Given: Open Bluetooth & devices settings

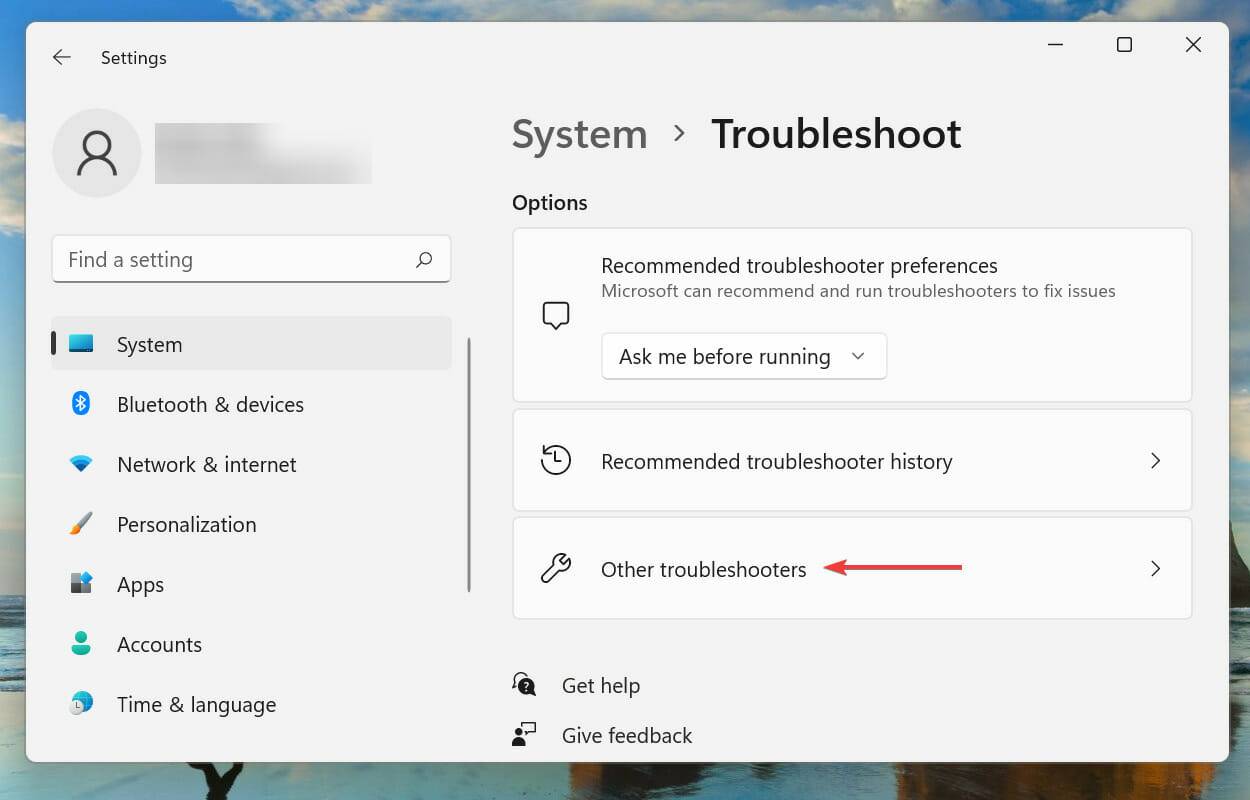Looking at the screenshot, I should [252, 404].
